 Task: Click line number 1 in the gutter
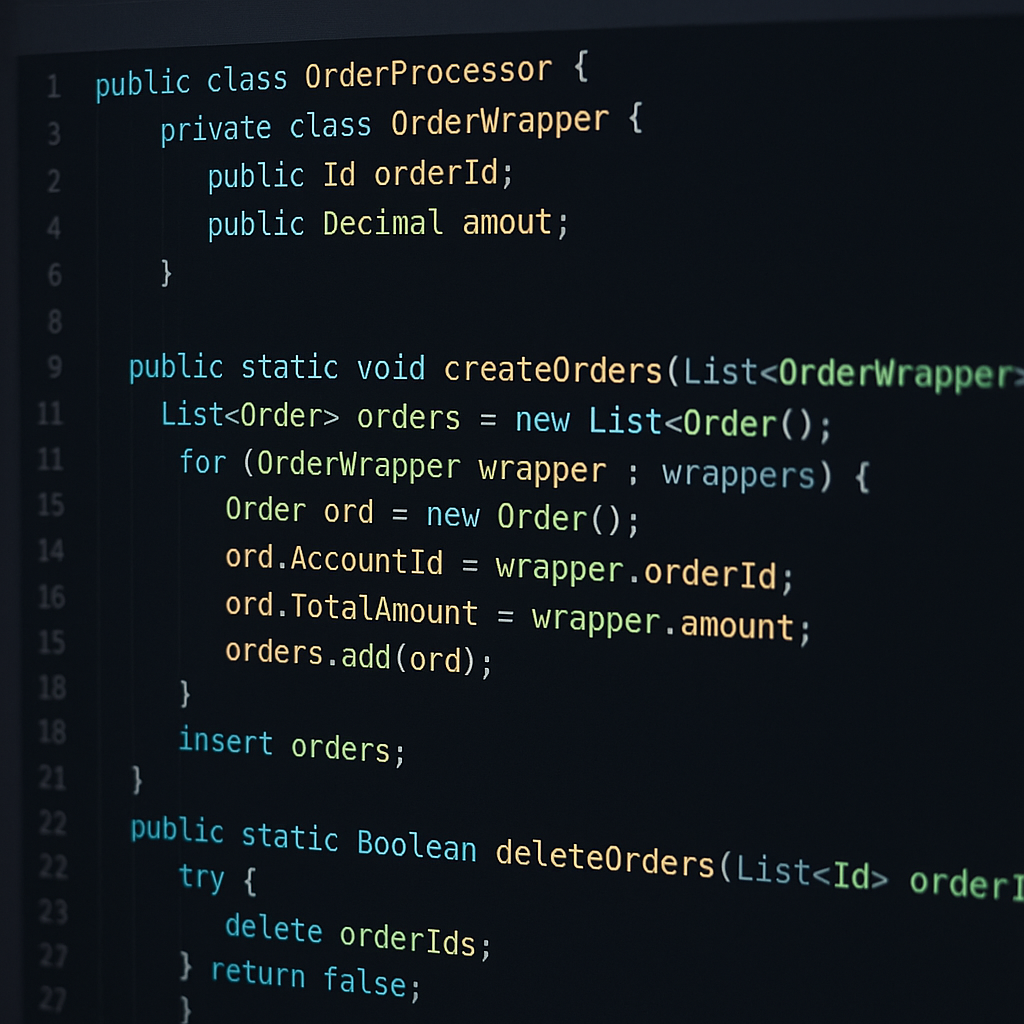(x=54, y=87)
